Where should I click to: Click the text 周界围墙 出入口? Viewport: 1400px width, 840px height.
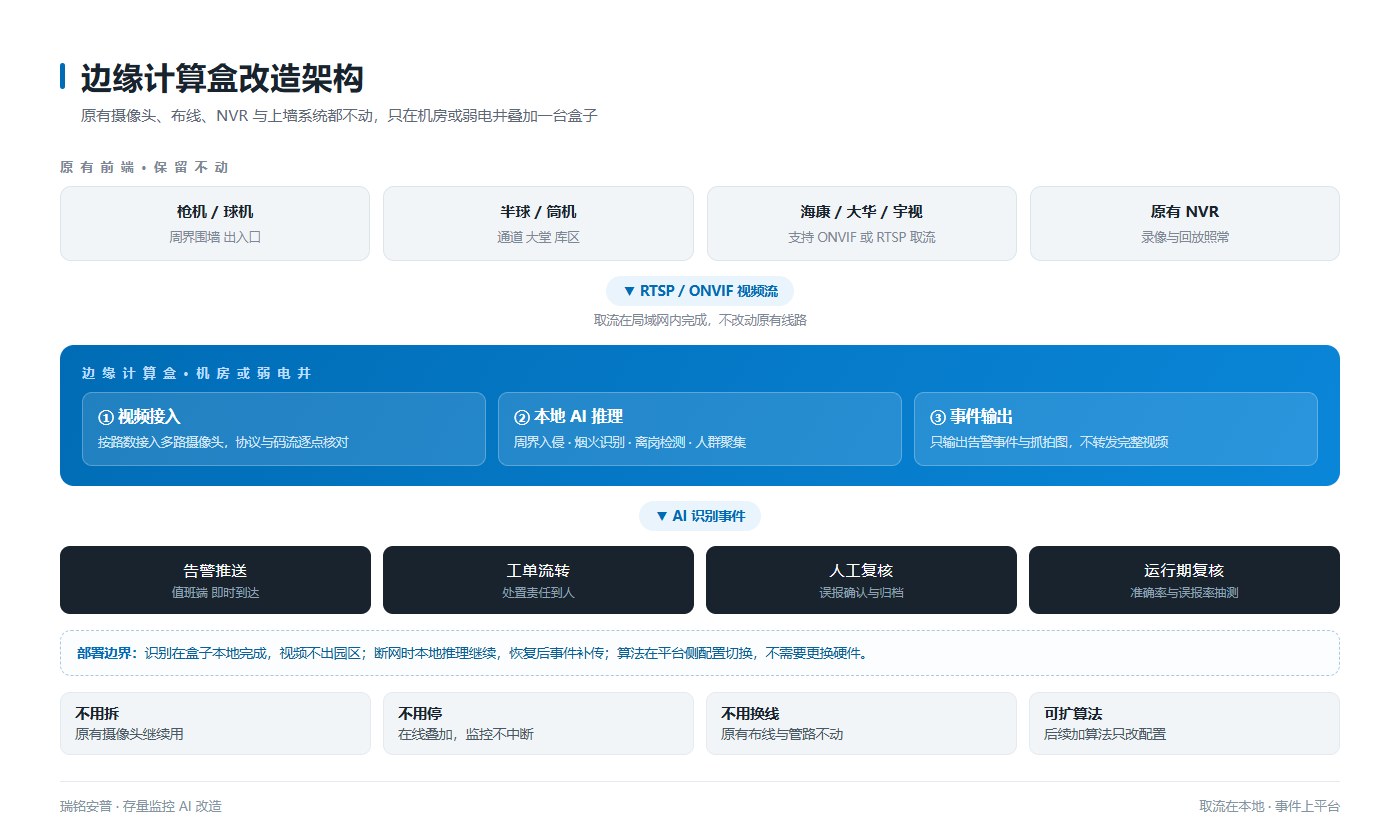point(215,237)
